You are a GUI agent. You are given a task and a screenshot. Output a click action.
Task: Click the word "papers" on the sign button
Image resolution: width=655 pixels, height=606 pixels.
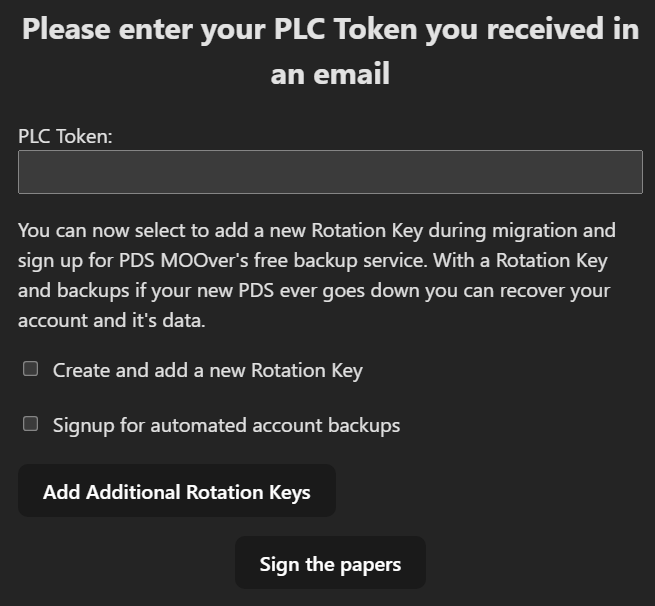369,564
